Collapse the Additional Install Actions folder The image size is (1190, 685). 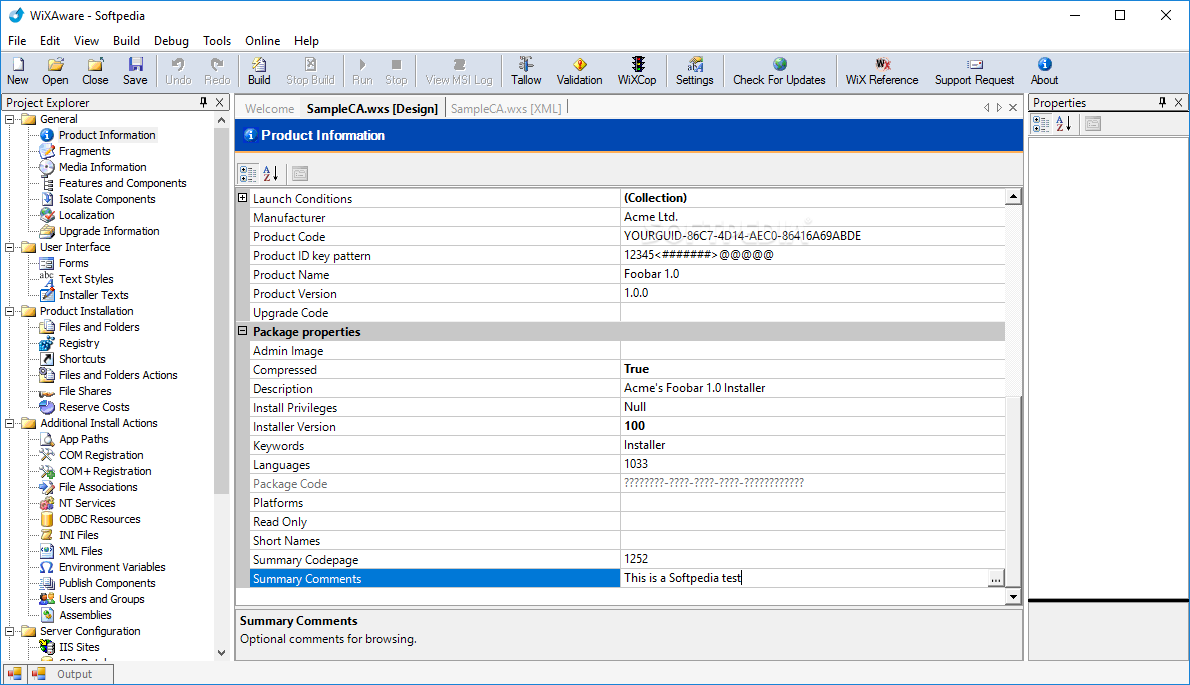(10, 423)
